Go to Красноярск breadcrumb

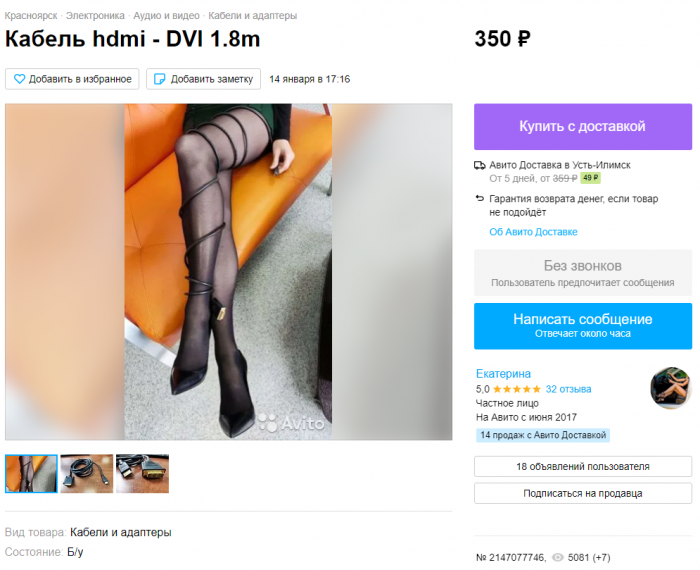[31, 16]
